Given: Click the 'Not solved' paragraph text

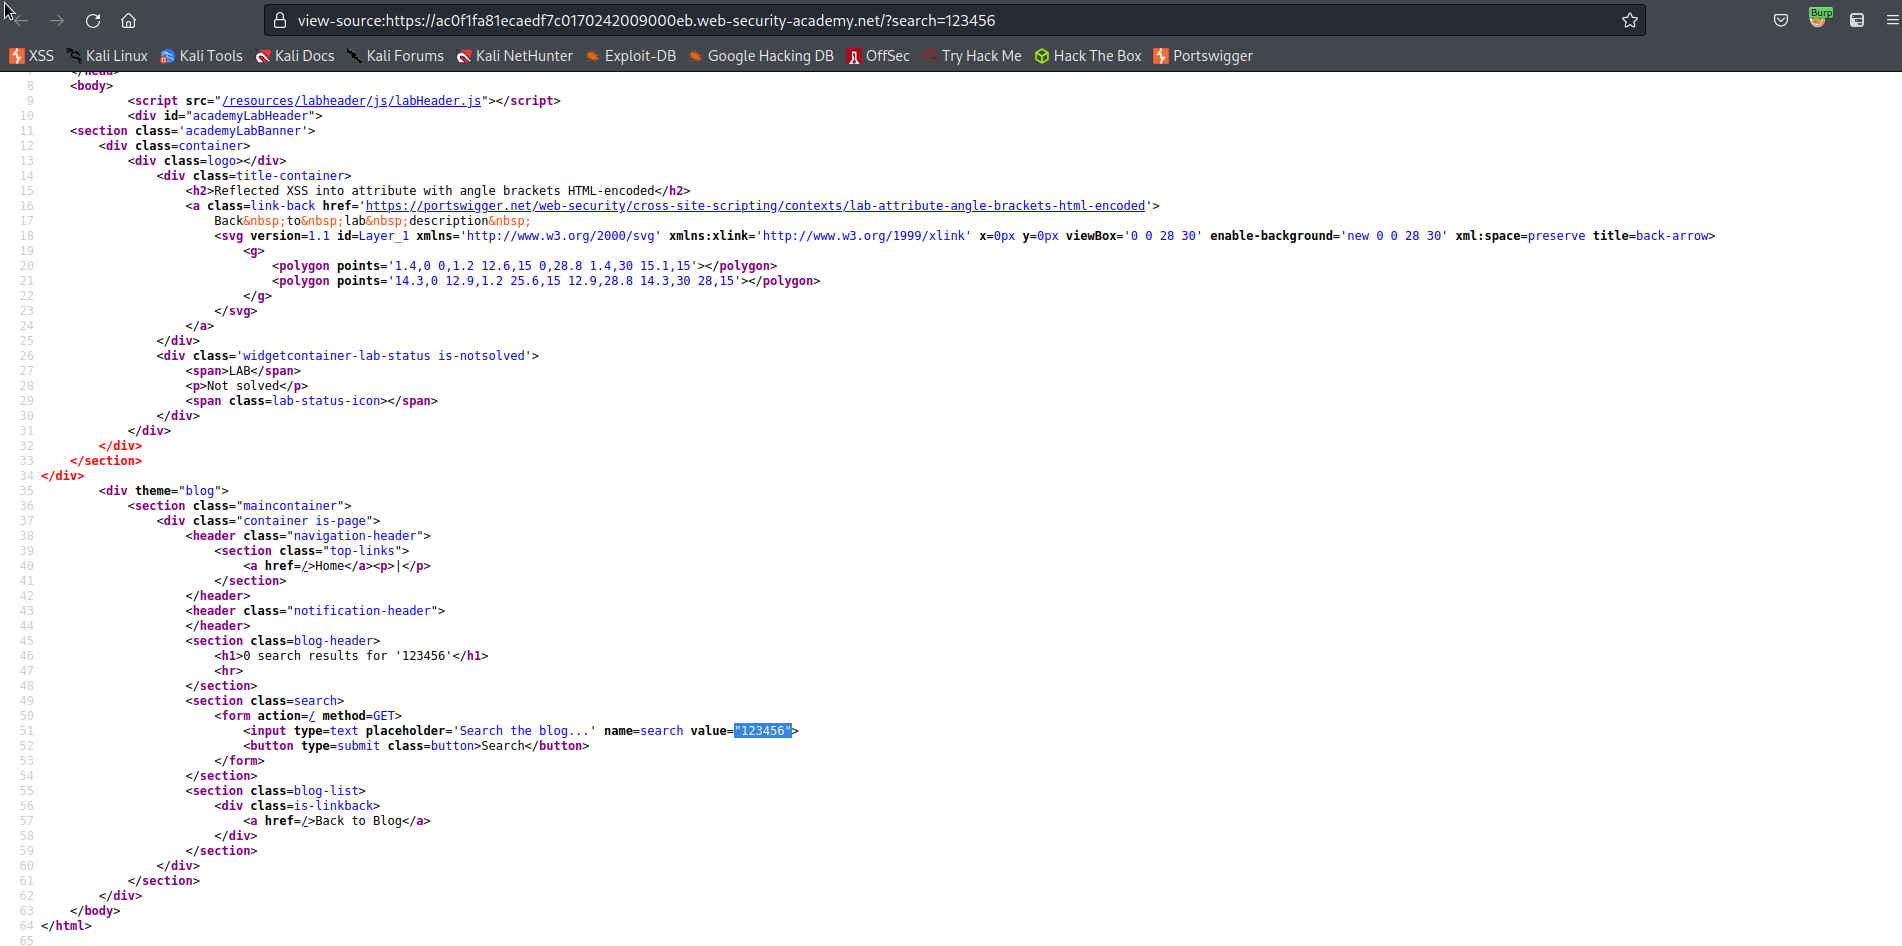Looking at the screenshot, I should pos(243,386).
